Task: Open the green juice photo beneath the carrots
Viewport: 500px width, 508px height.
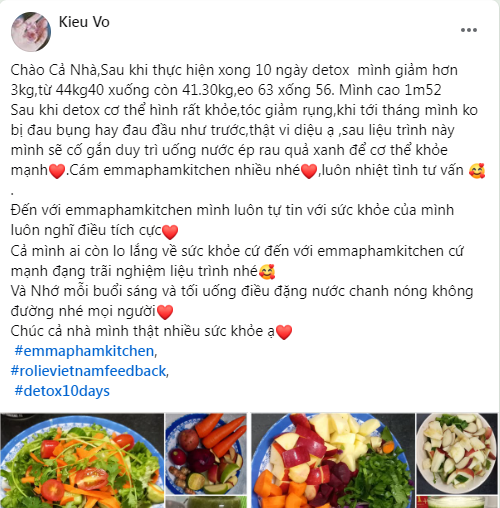Action: (x=206, y=502)
